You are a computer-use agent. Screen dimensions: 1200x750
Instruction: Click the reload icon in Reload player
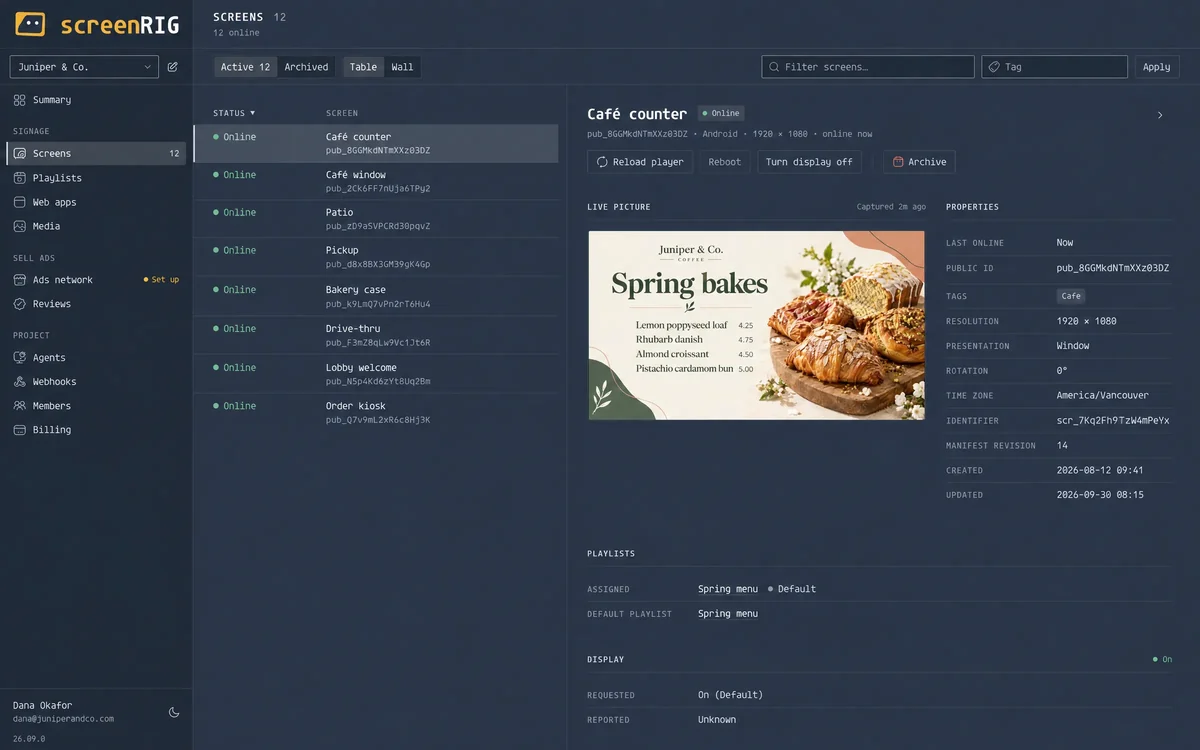click(x=602, y=162)
